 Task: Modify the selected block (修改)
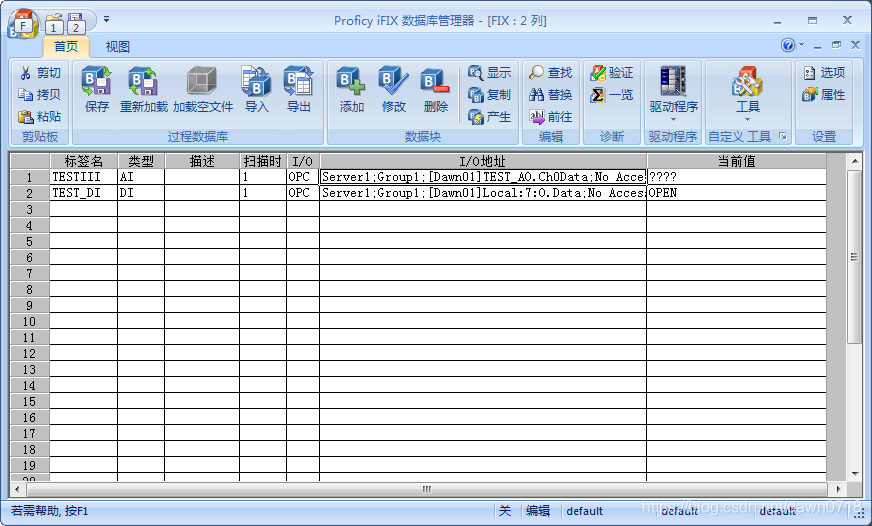pos(394,90)
